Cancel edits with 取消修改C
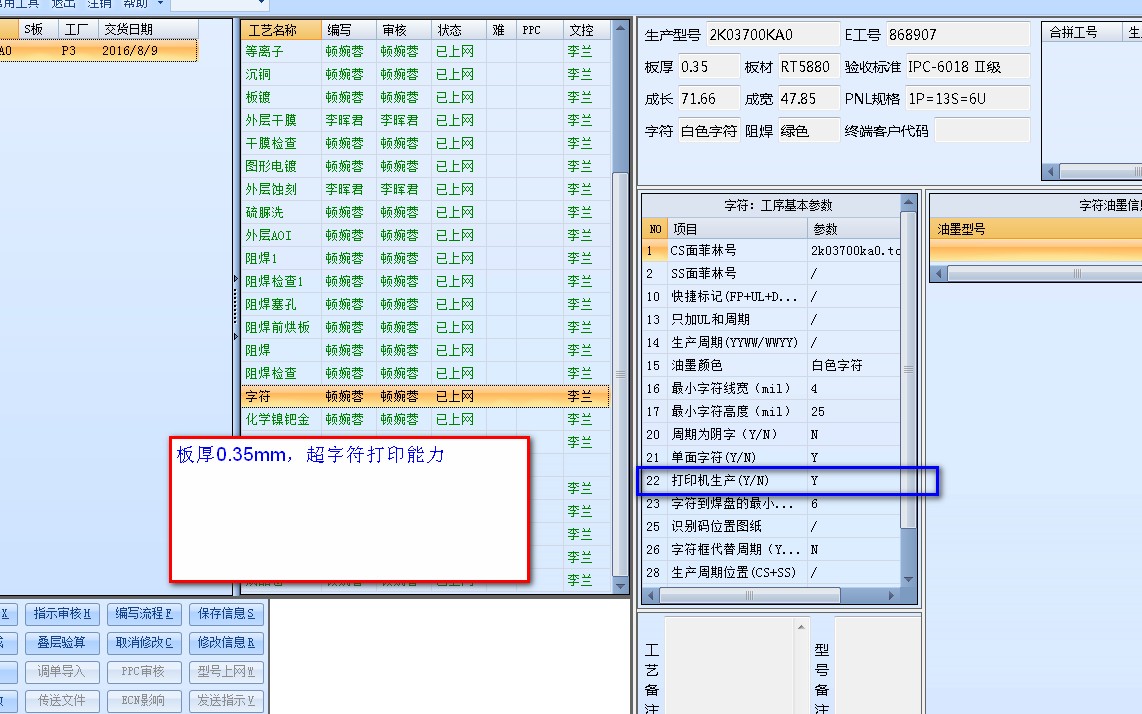Image resolution: width=1142 pixels, height=714 pixels. 143,643
